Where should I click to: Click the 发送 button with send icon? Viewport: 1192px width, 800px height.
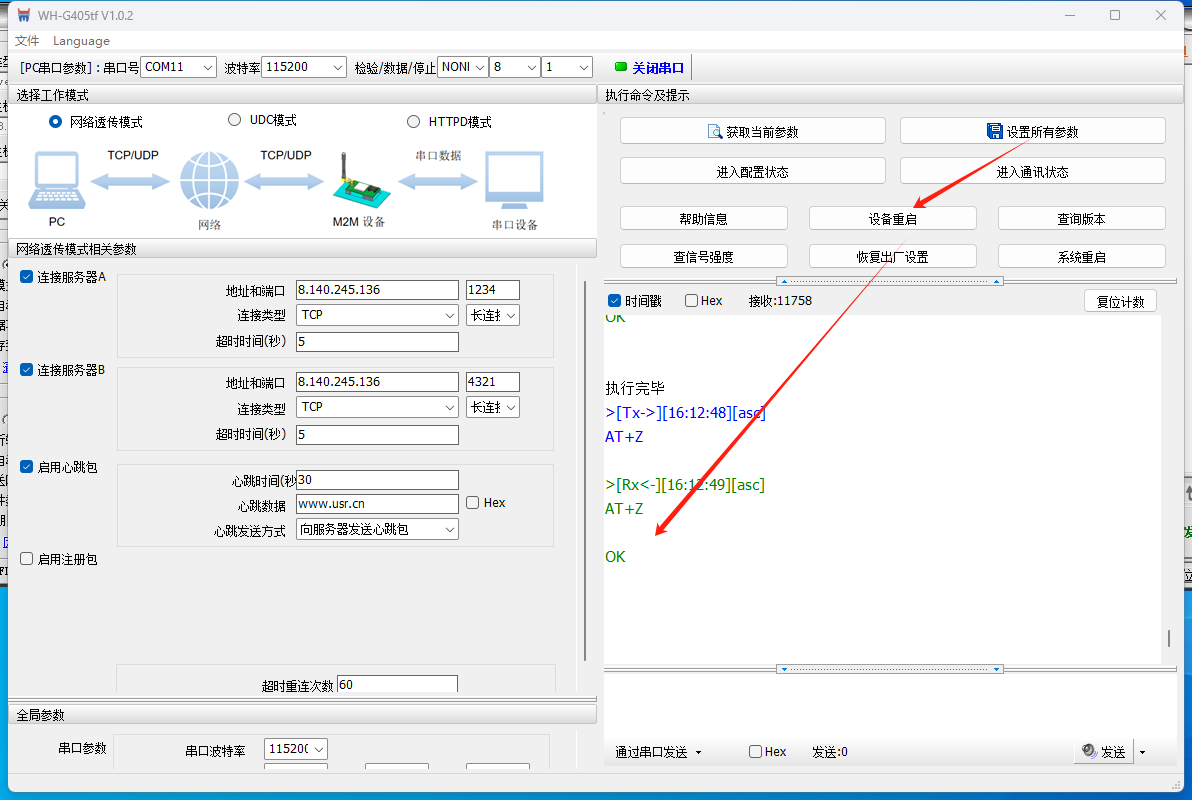click(x=1104, y=752)
